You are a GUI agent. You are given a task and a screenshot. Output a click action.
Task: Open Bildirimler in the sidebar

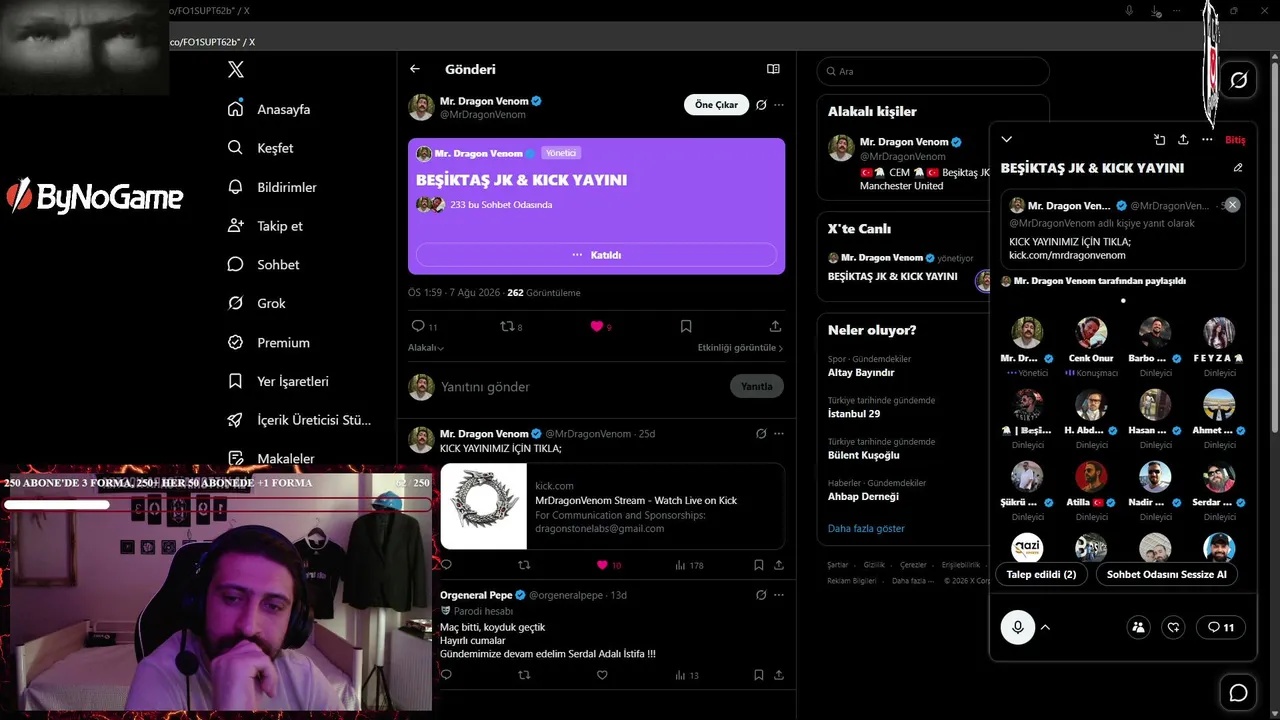point(273,187)
